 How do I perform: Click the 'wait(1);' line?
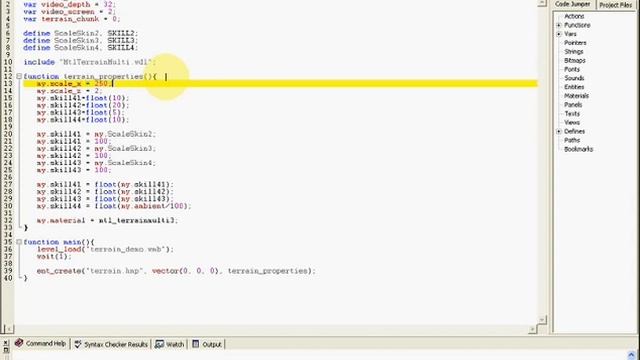click(x=54, y=257)
